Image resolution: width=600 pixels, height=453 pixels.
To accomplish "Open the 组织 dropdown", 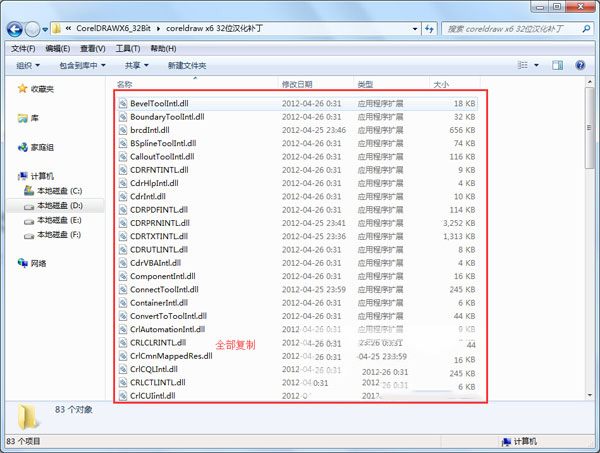I will pos(28,65).
